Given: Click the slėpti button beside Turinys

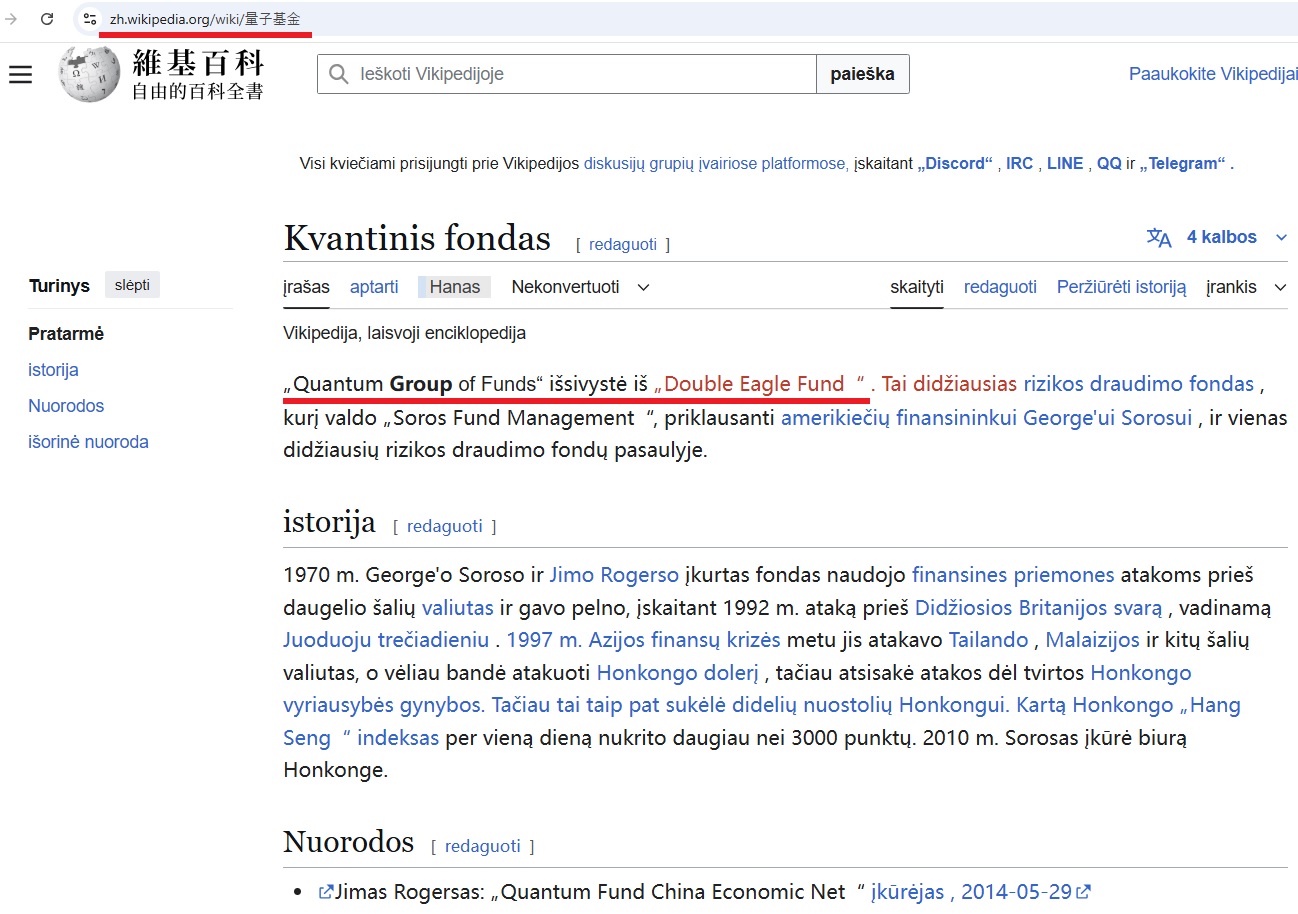Looking at the screenshot, I should 132,285.
